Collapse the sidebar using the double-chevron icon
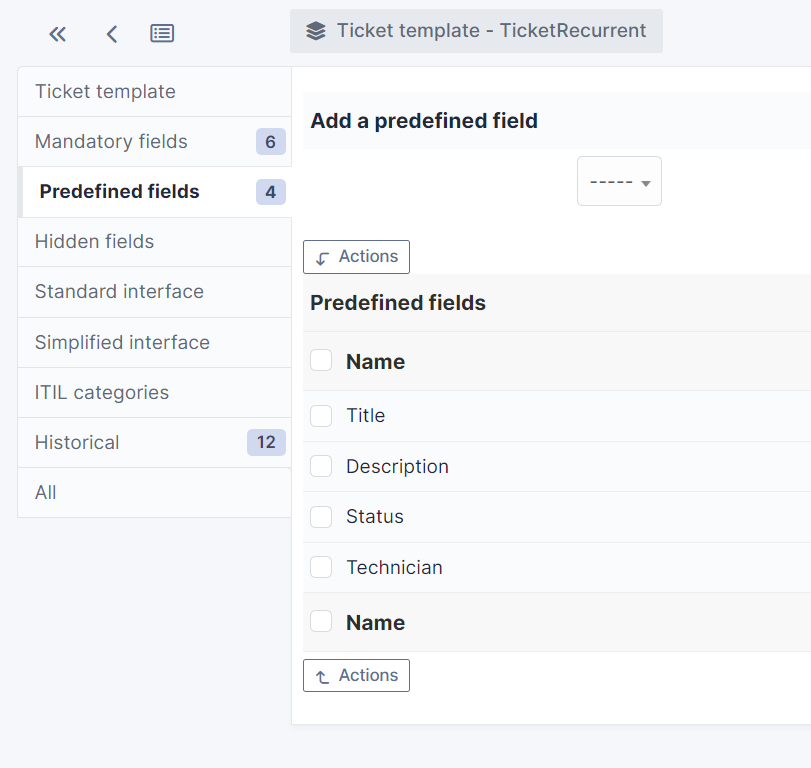The width and height of the screenshot is (811, 768). click(57, 33)
